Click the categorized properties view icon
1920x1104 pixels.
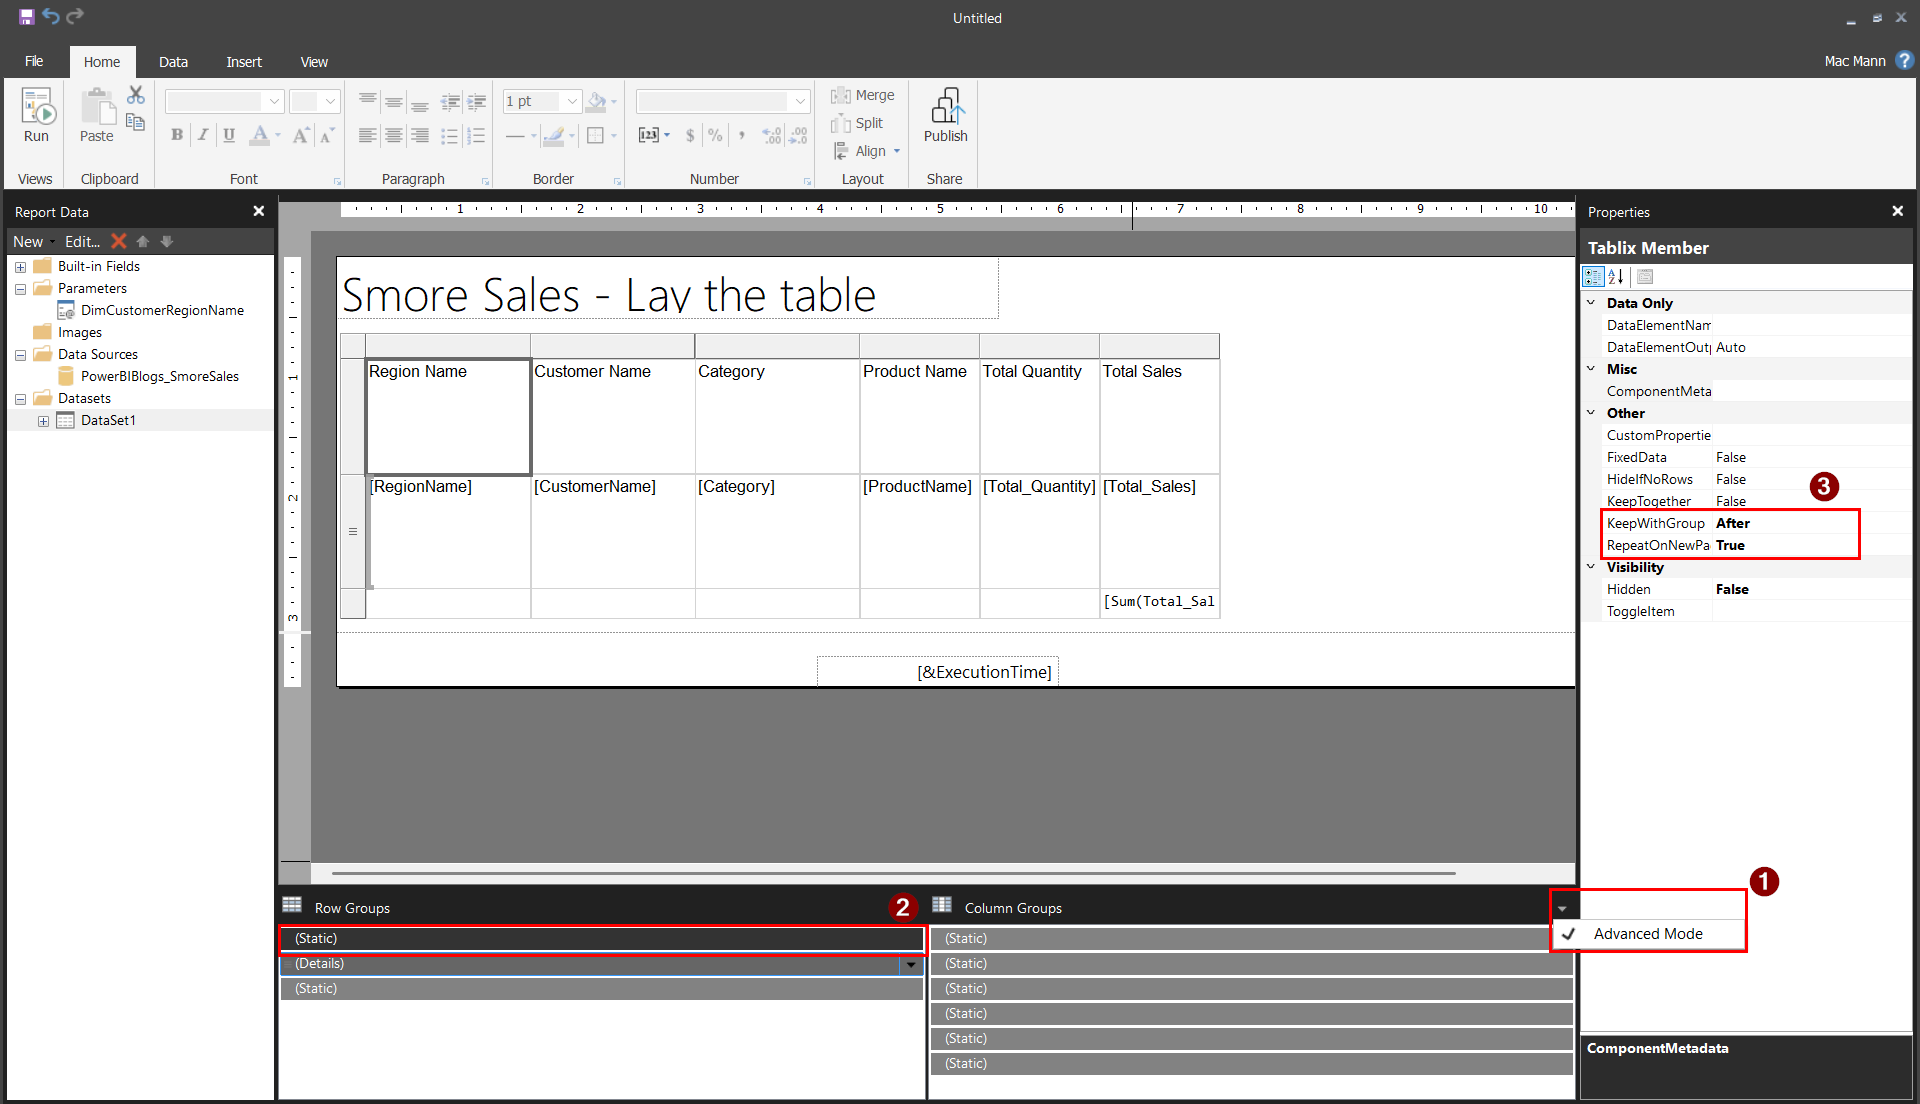tap(1593, 277)
